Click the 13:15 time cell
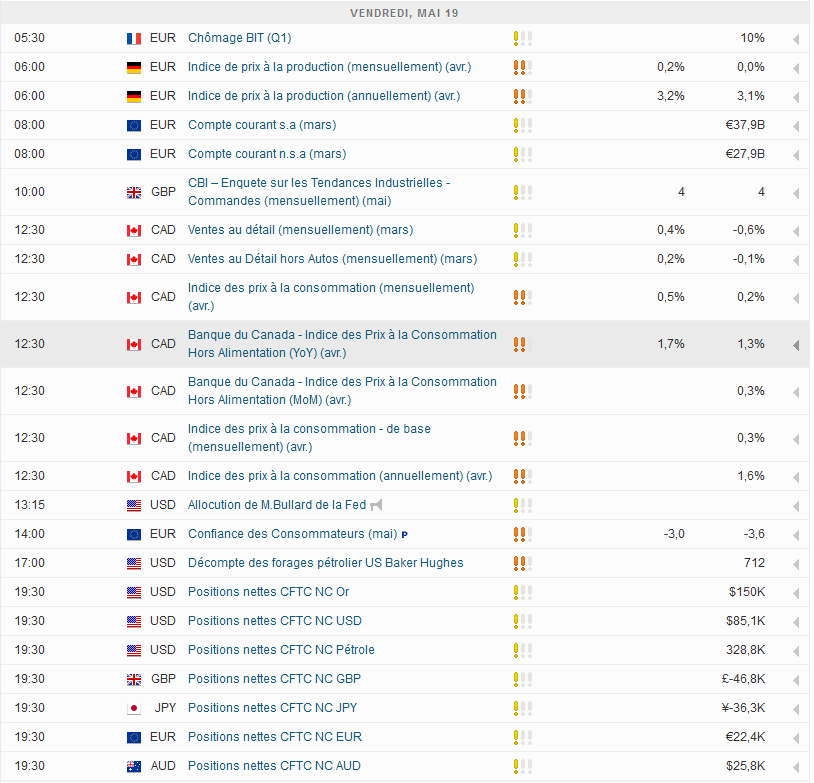The height and width of the screenshot is (783, 814). pyautogui.click(x=30, y=505)
